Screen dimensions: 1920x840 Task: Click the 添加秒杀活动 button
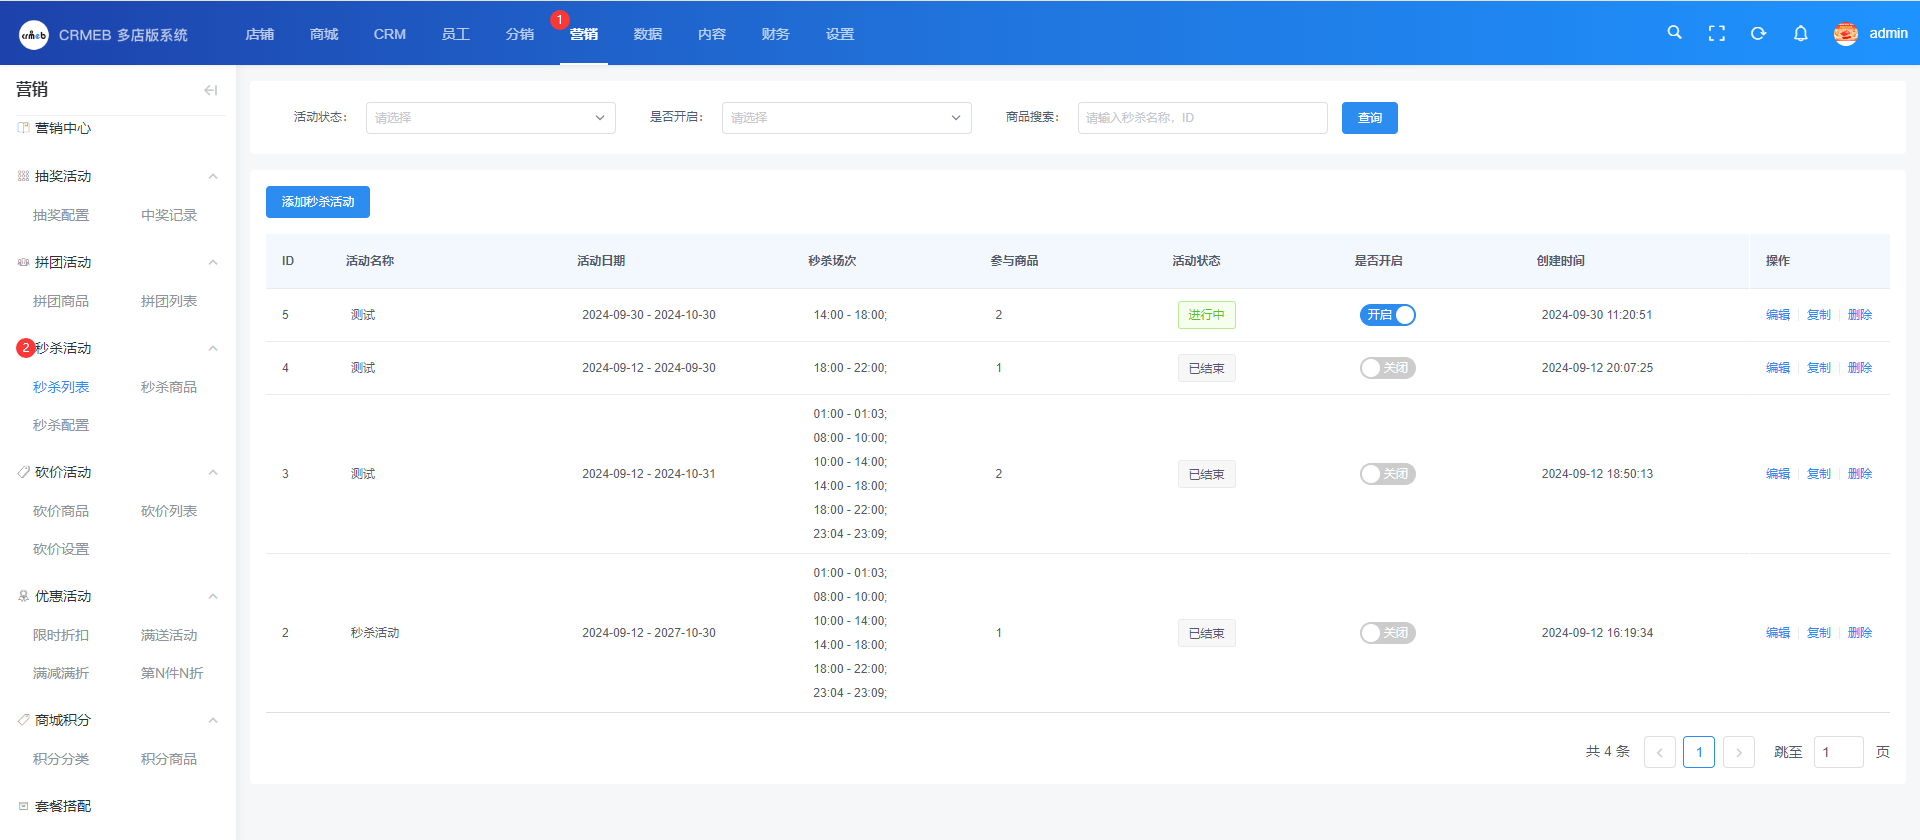tap(317, 202)
